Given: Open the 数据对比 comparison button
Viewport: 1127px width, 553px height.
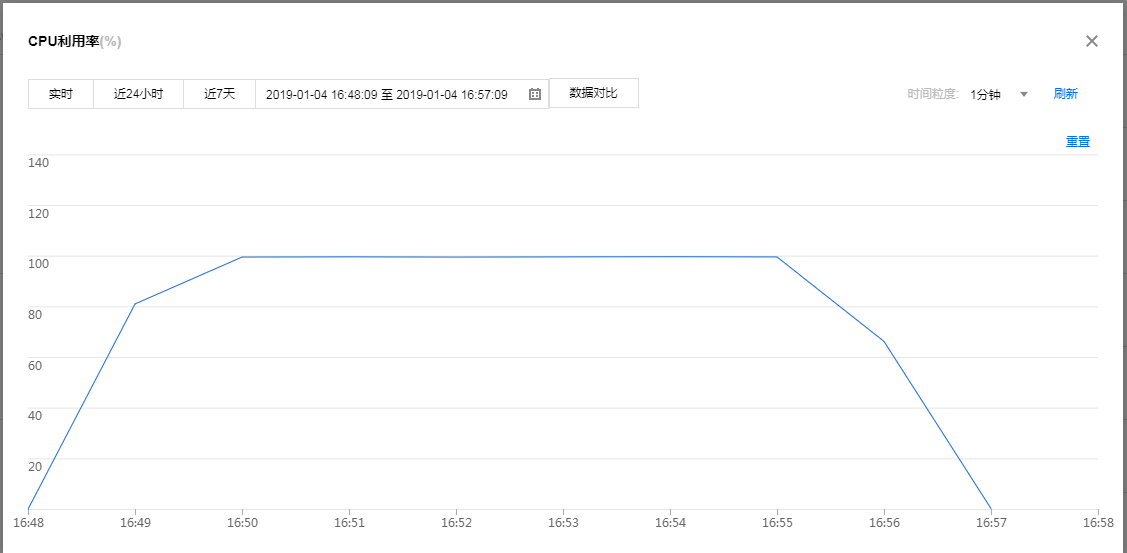Looking at the screenshot, I should click(593, 93).
